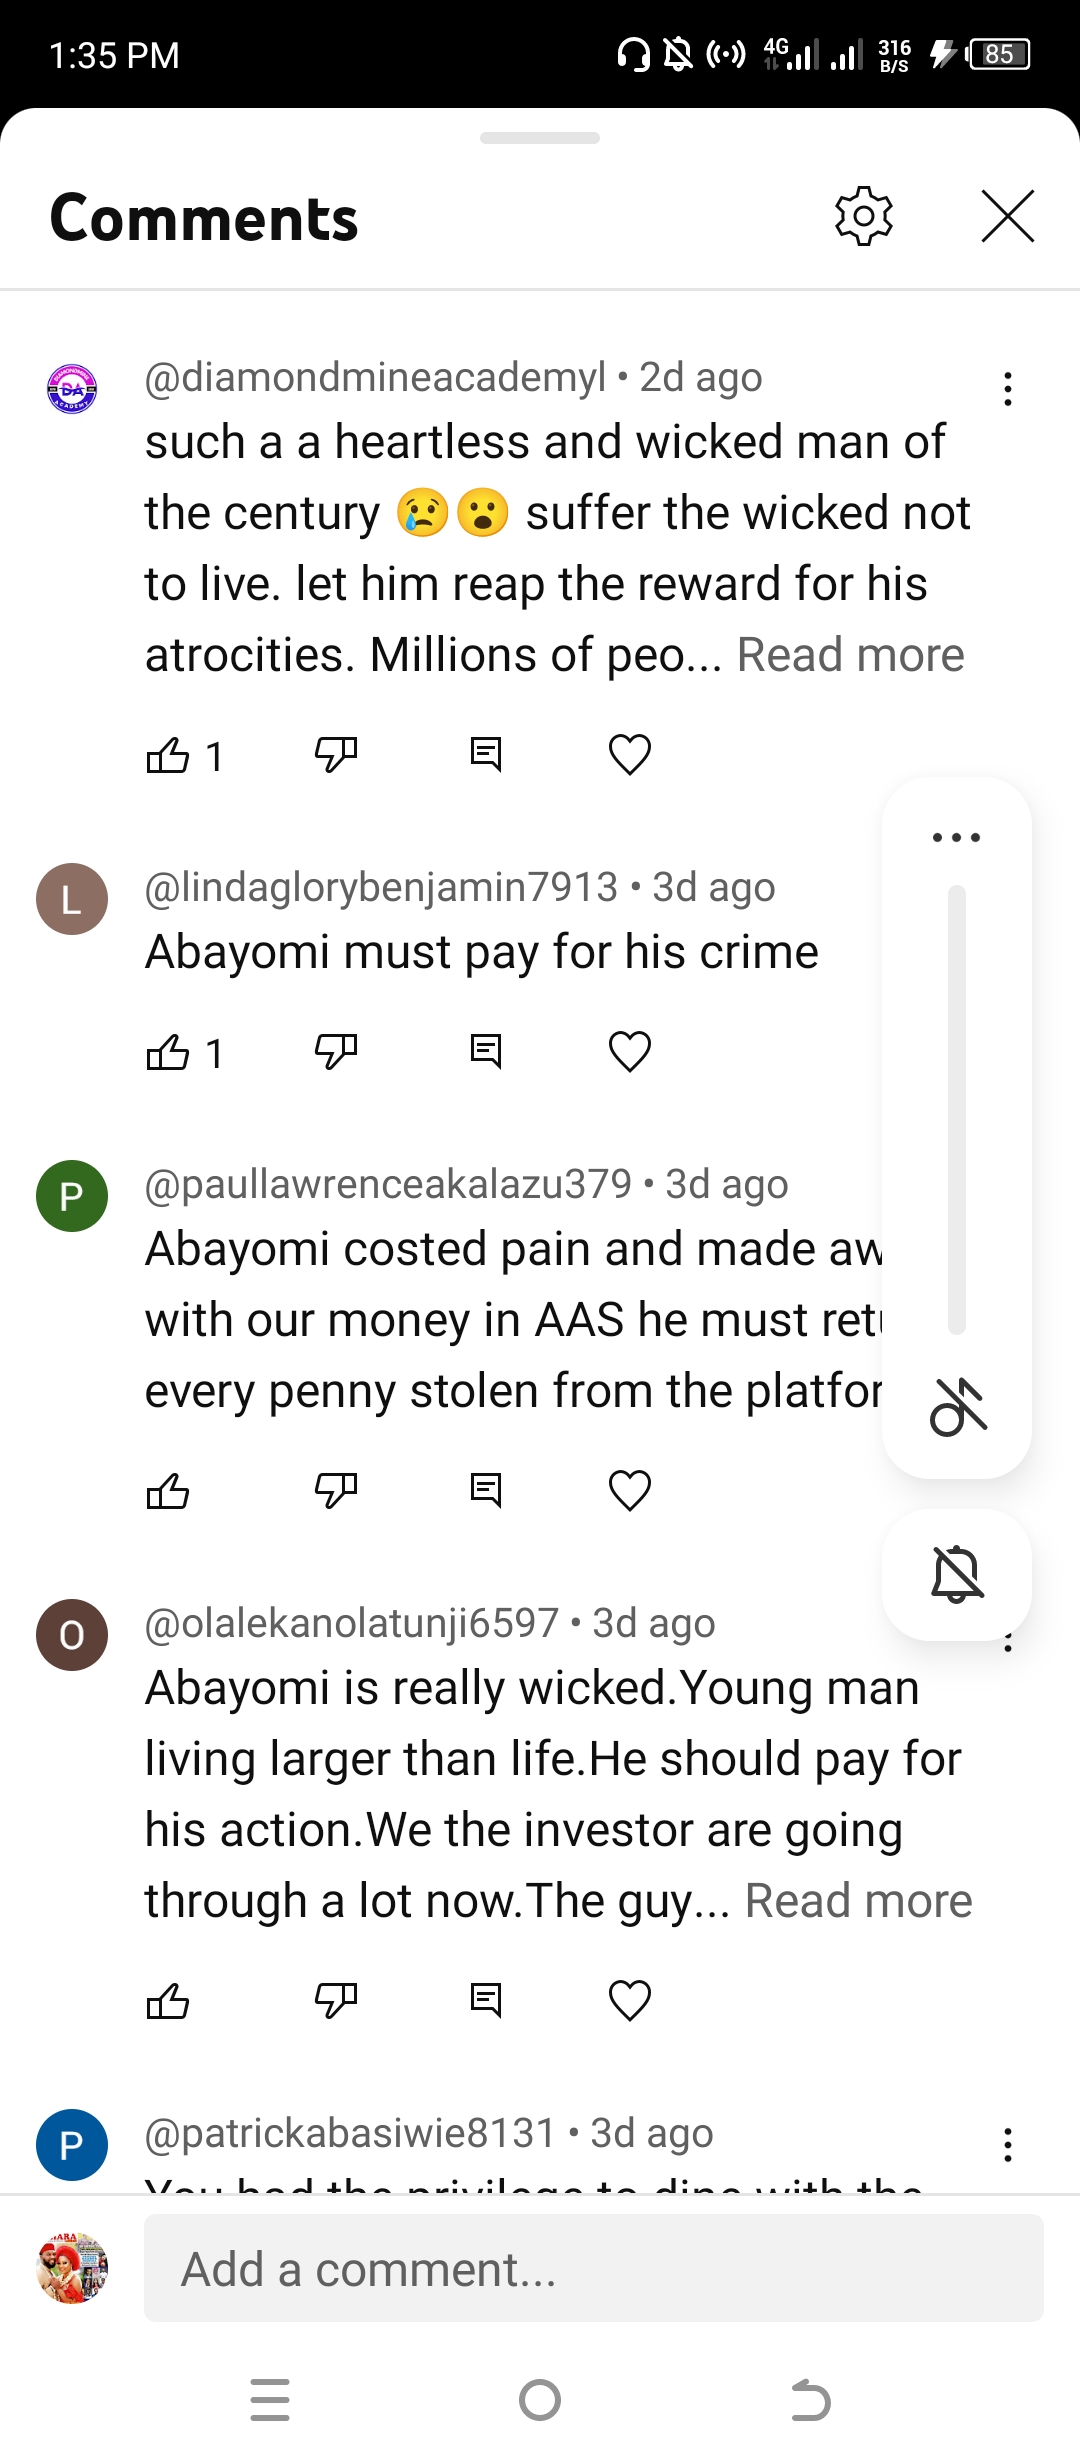
Task: Heart the olalekanolatunji6597 comment
Action: pos(629,2000)
